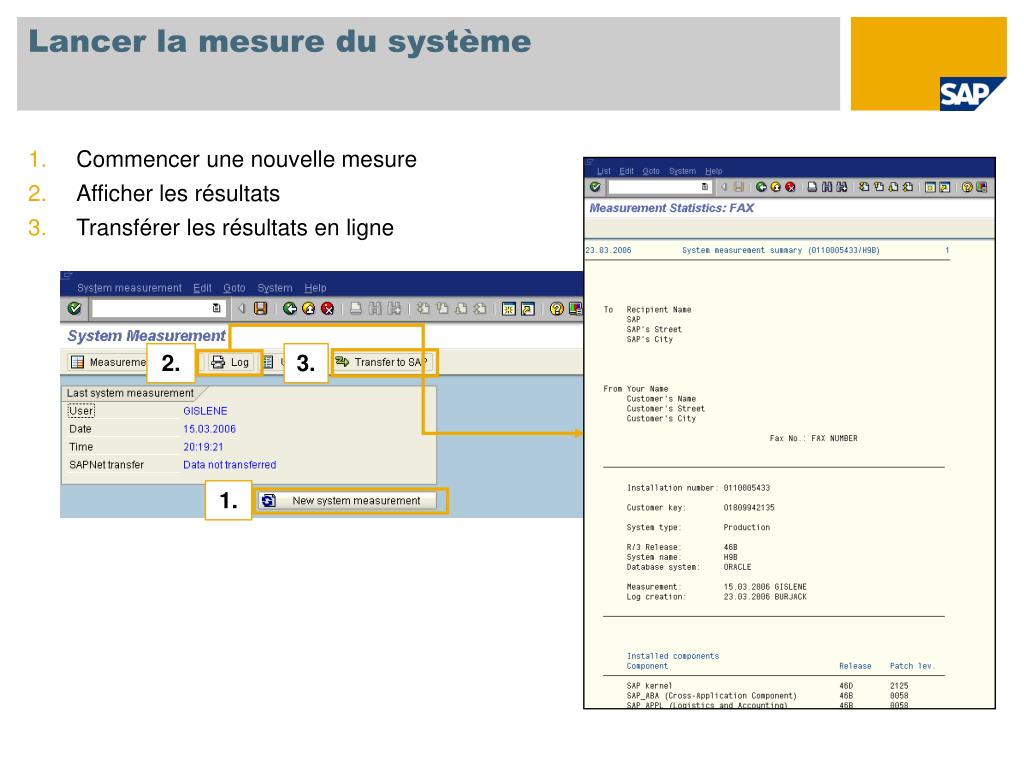Click the green Back arrow in Measurement Statistics window
The width and height of the screenshot is (1024, 768).
pos(761,187)
